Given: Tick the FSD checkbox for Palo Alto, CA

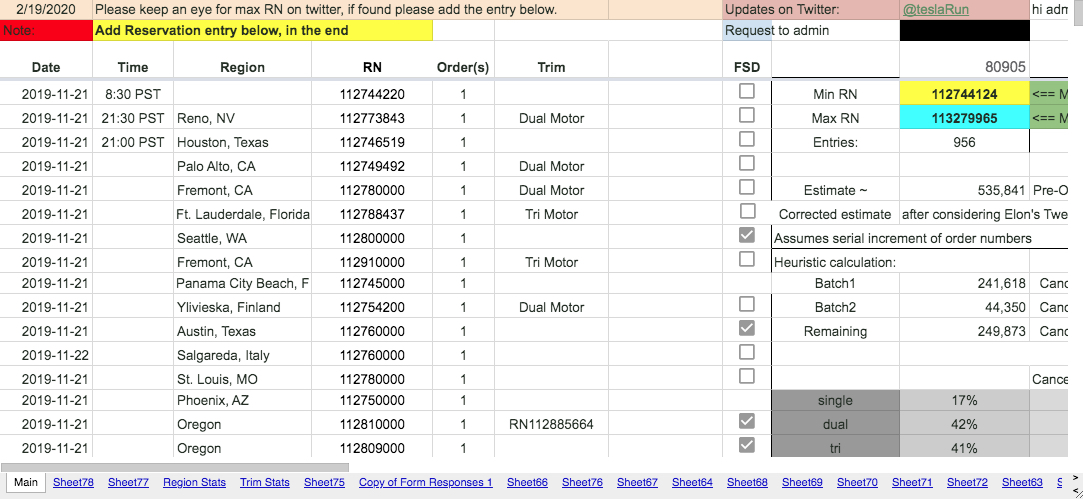Looking at the screenshot, I should 746,163.
